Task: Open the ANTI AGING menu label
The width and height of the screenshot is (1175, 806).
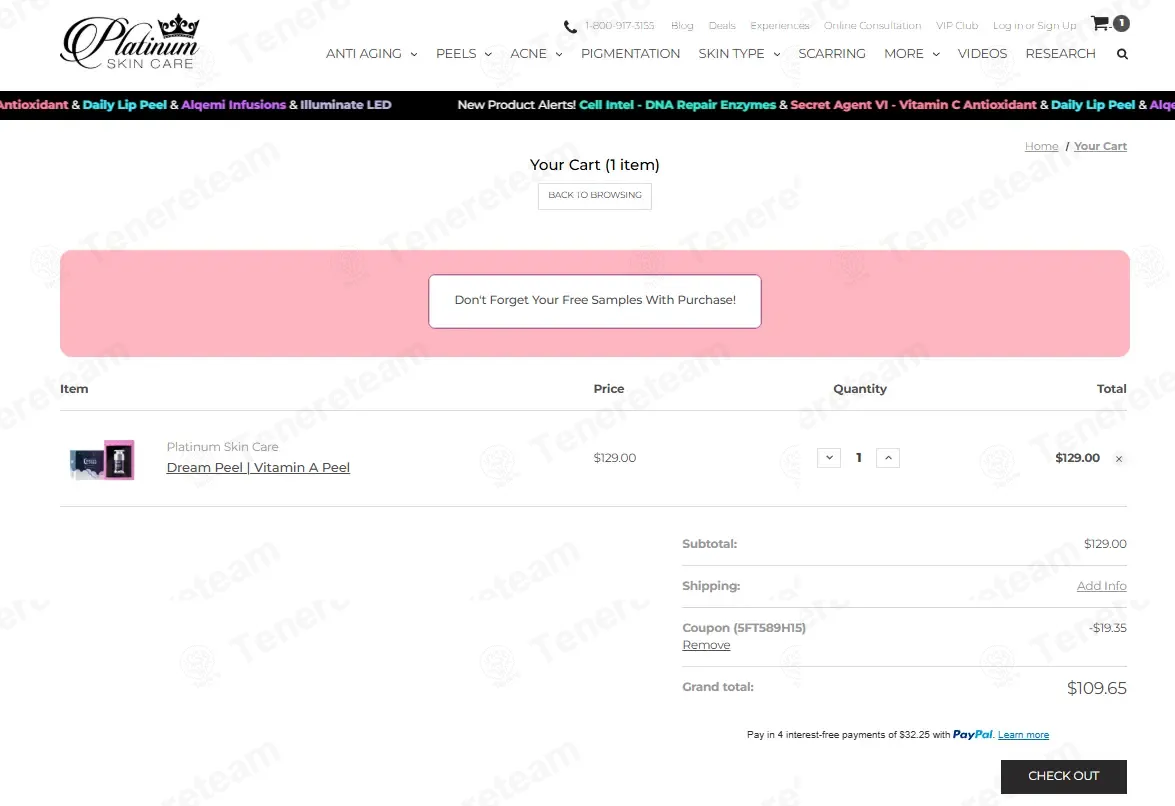Action: [x=363, y=54]
